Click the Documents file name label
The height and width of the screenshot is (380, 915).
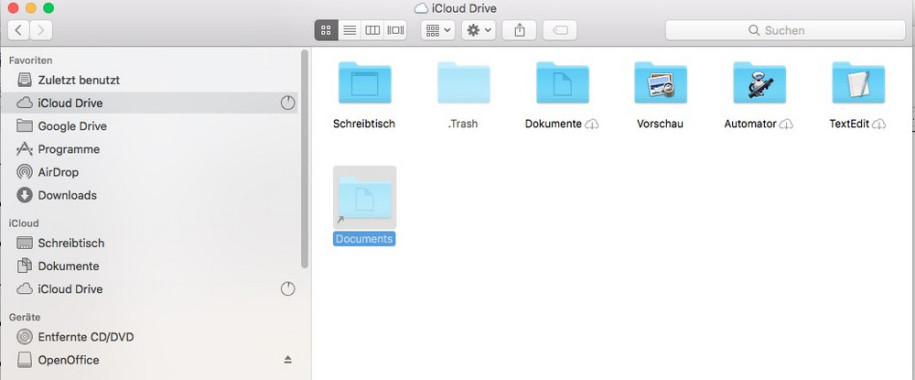pos(364,239)
